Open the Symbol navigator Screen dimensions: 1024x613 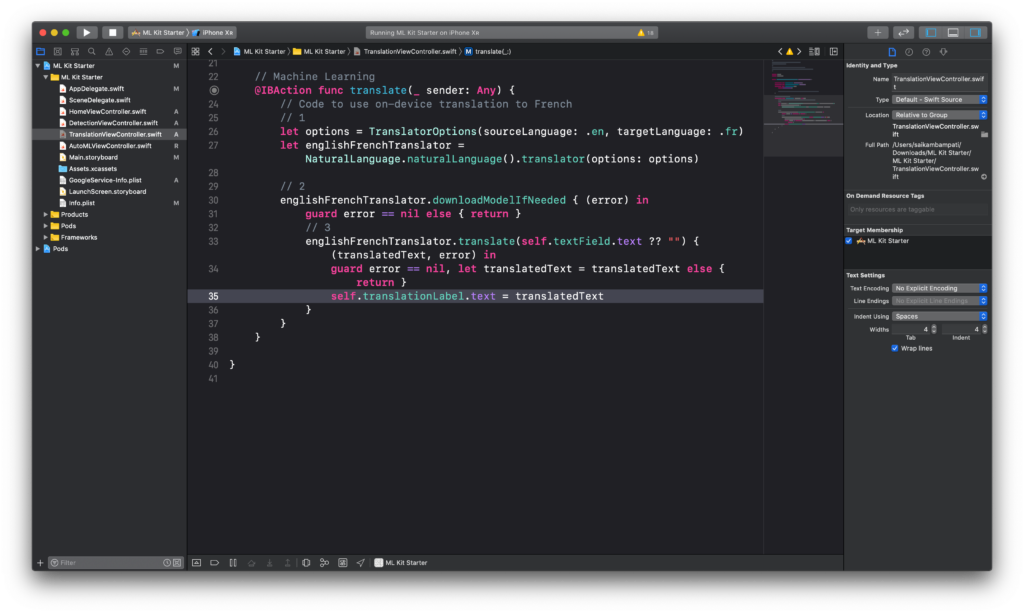tap(74, 52)
